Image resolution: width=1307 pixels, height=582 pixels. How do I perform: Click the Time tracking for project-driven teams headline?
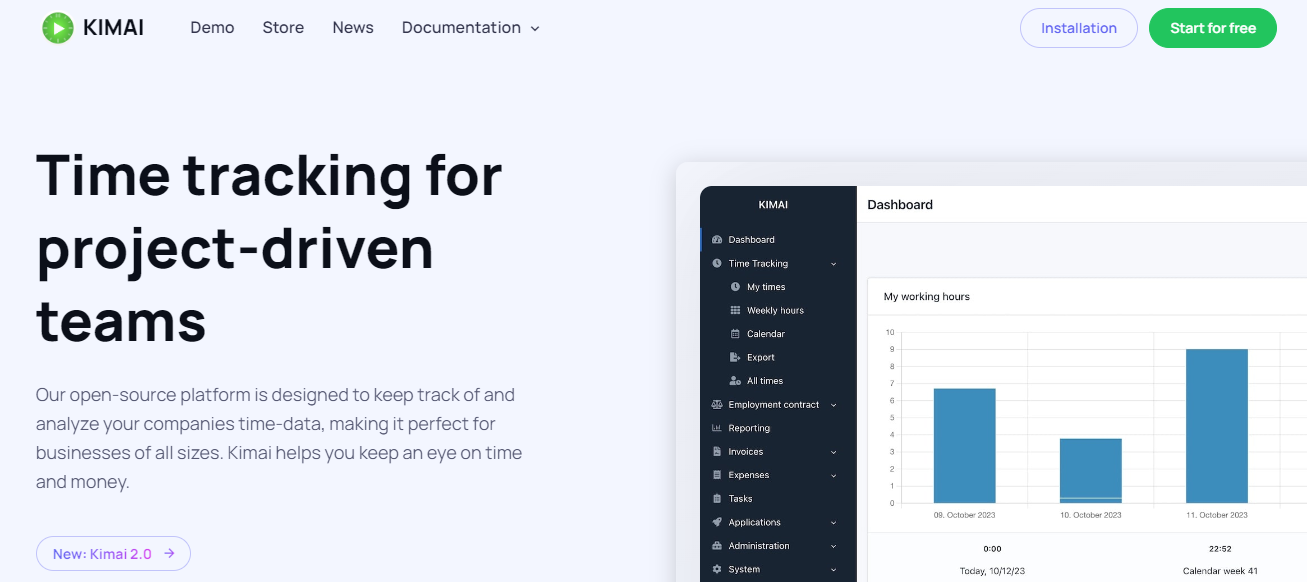269,249
